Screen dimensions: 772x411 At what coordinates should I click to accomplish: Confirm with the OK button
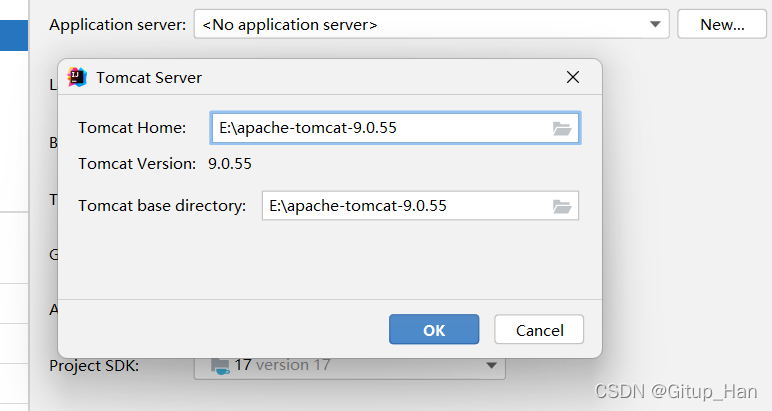point(434,329)
